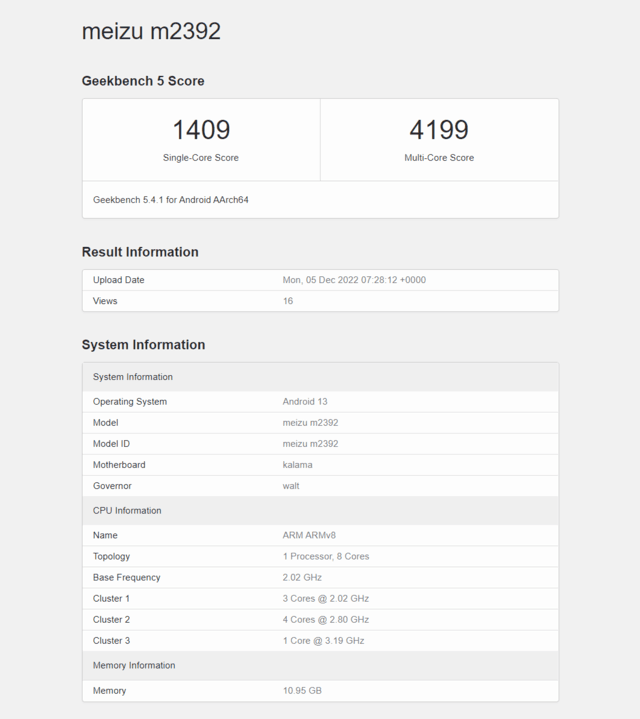
Task: Click the Memory value 10.95 GB
Action: (302, 691)
